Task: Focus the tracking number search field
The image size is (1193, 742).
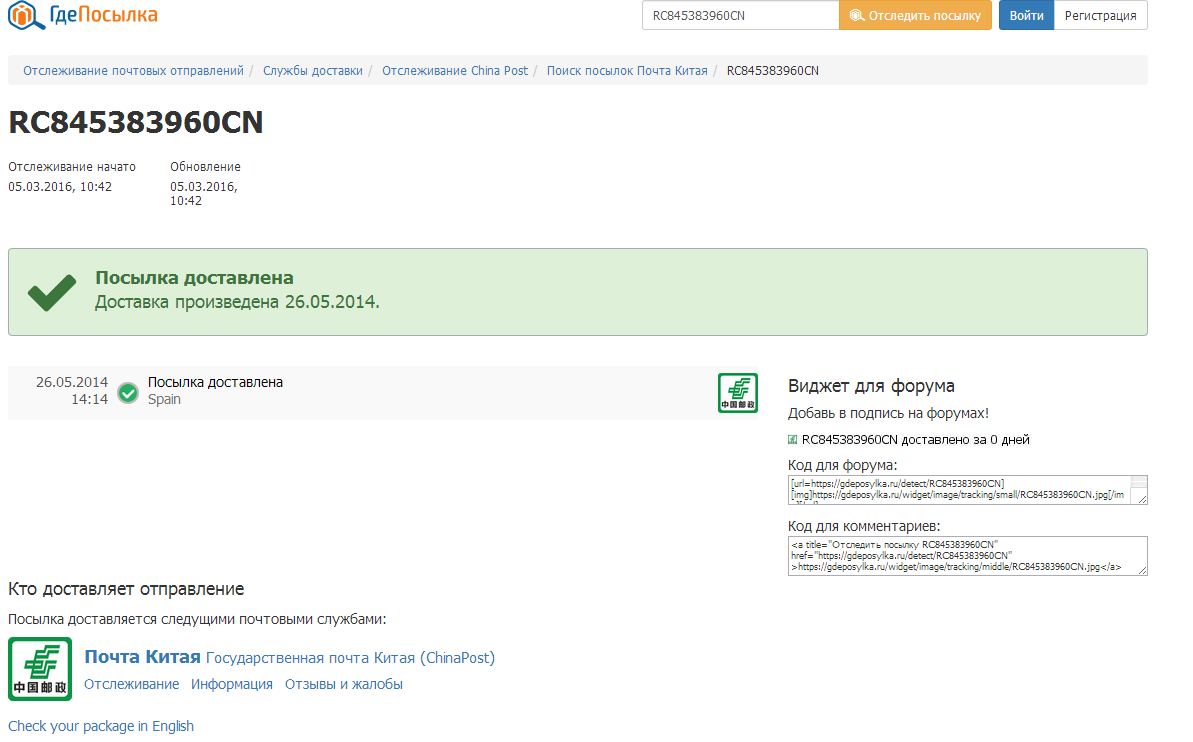Action: coord(740,15)
